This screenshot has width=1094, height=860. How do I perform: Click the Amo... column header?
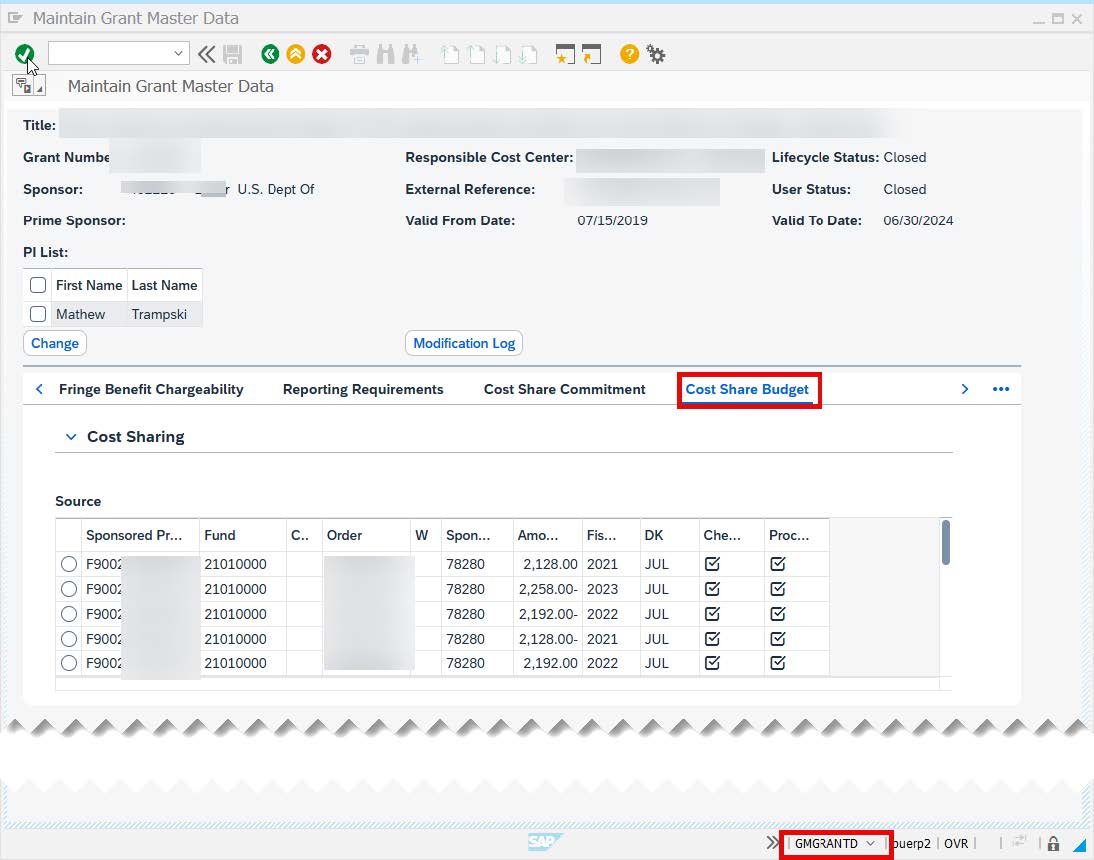click(x=548, y=535)
